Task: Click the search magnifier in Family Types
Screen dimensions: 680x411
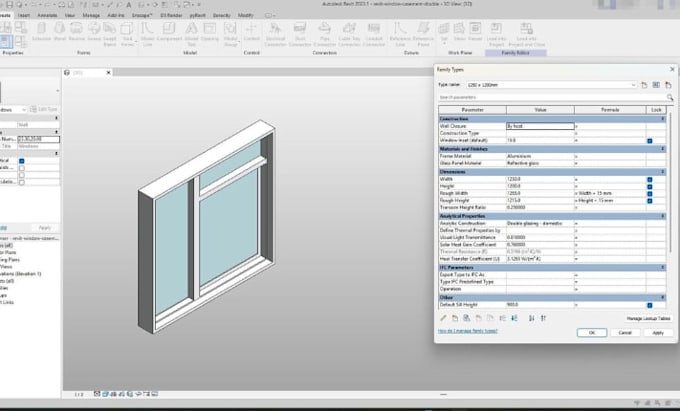Action: tap(670, 98)
